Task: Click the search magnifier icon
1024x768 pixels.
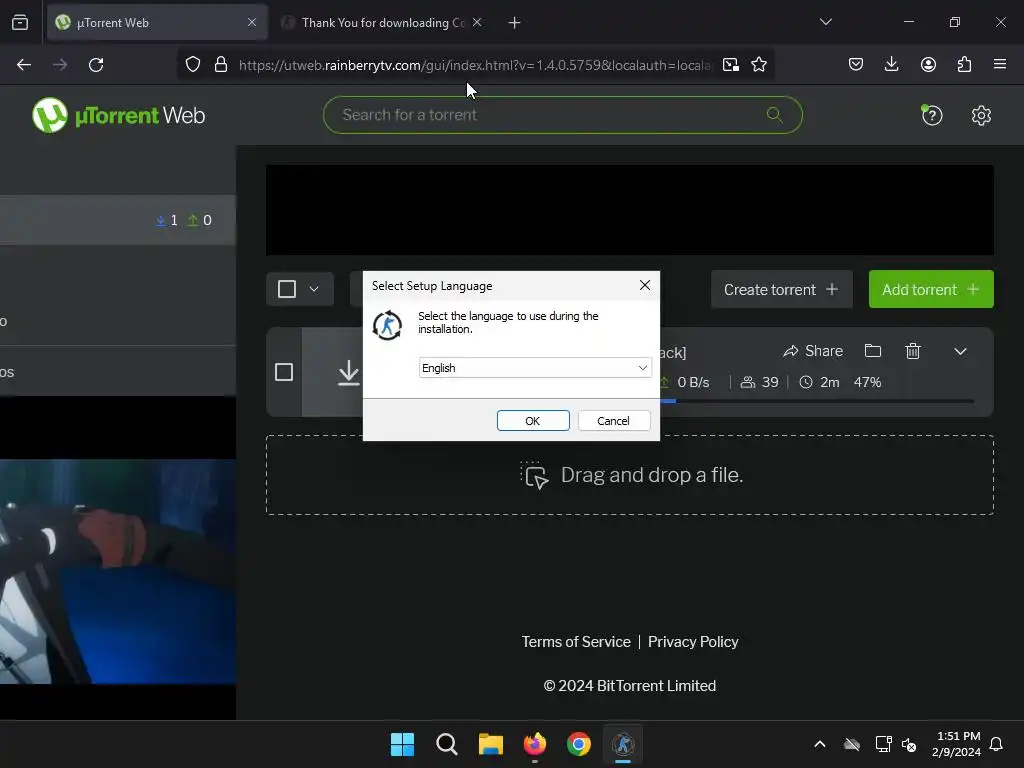Action: [775, 115]
